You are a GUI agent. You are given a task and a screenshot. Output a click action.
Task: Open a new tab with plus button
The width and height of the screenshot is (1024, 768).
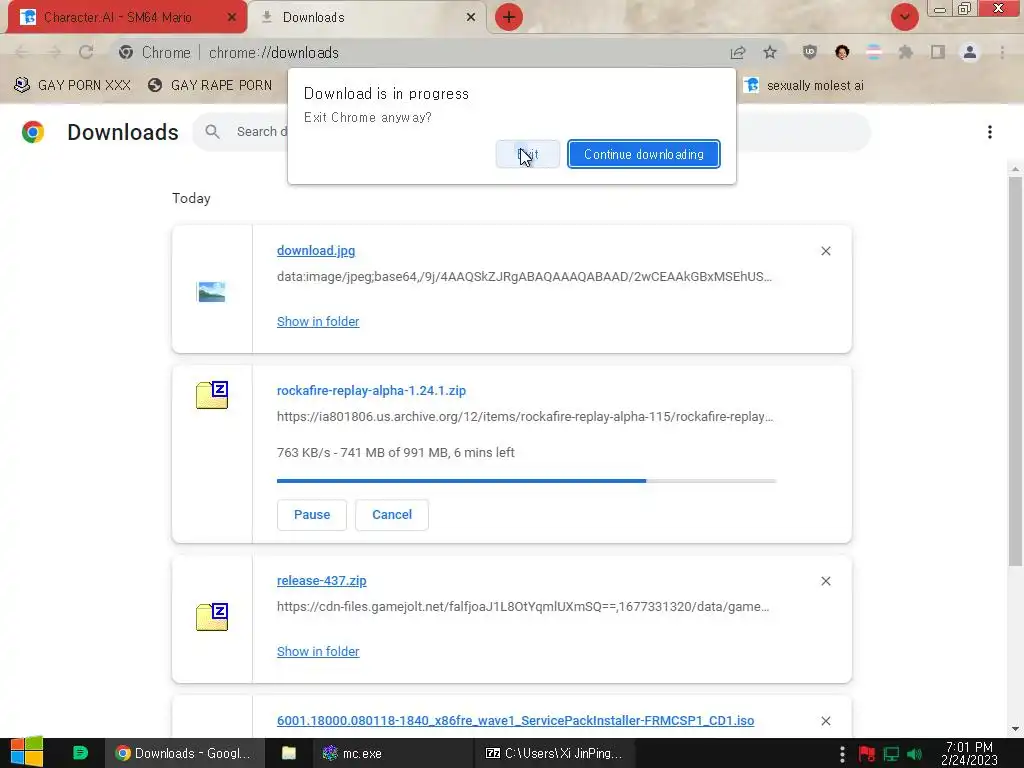[509, 17]
